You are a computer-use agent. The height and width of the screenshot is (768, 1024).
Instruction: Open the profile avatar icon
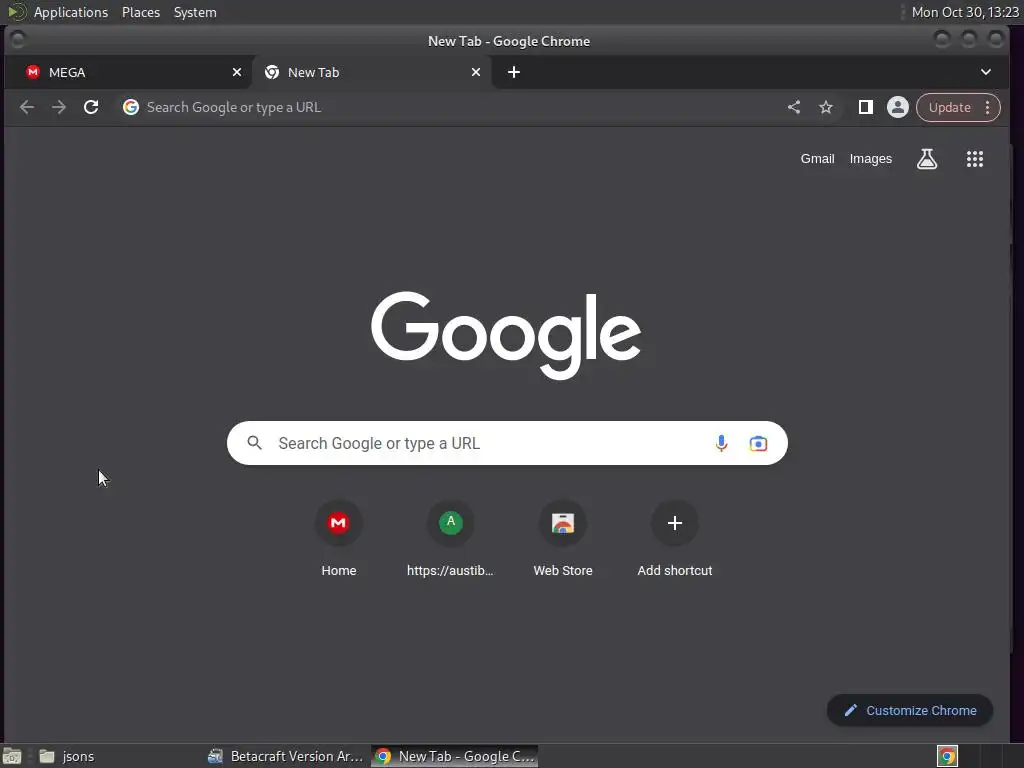point(898,107)
